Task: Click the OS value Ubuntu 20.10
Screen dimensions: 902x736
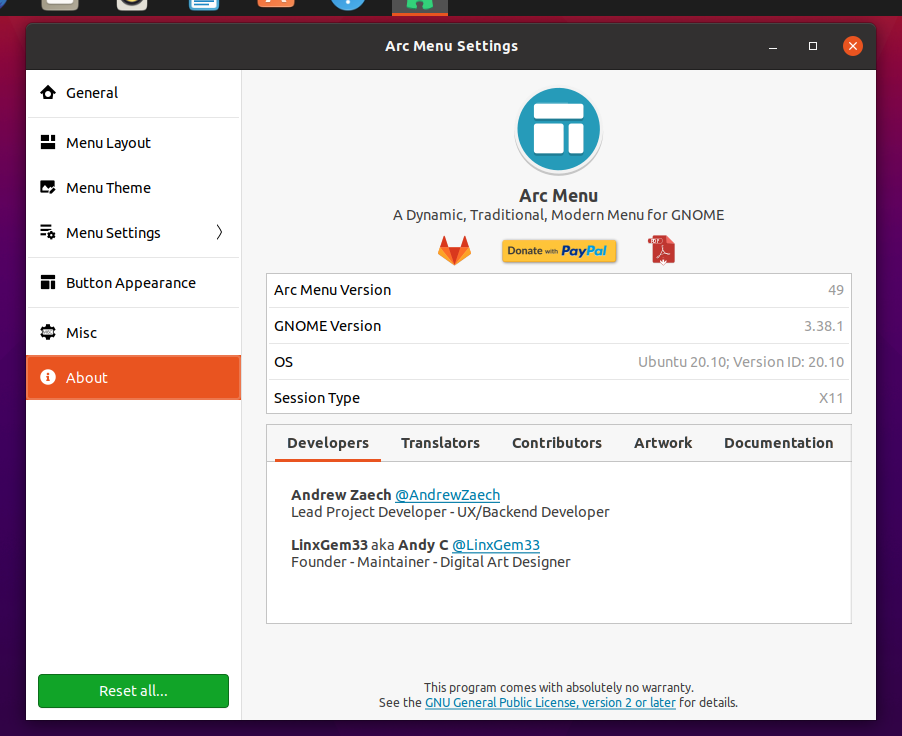Action: [x=741, y=362]
